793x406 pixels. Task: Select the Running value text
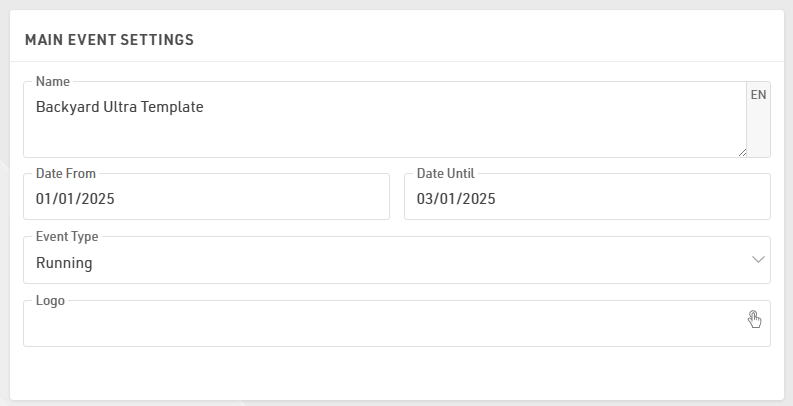(64, 263)
